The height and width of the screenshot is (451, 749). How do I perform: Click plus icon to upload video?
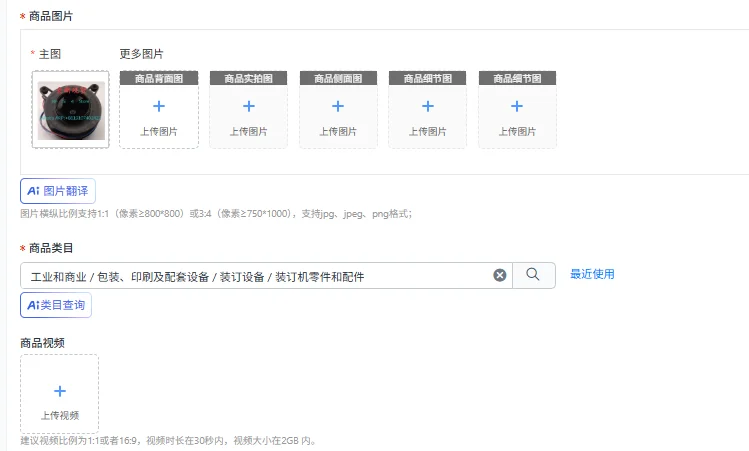pos(60,391)
